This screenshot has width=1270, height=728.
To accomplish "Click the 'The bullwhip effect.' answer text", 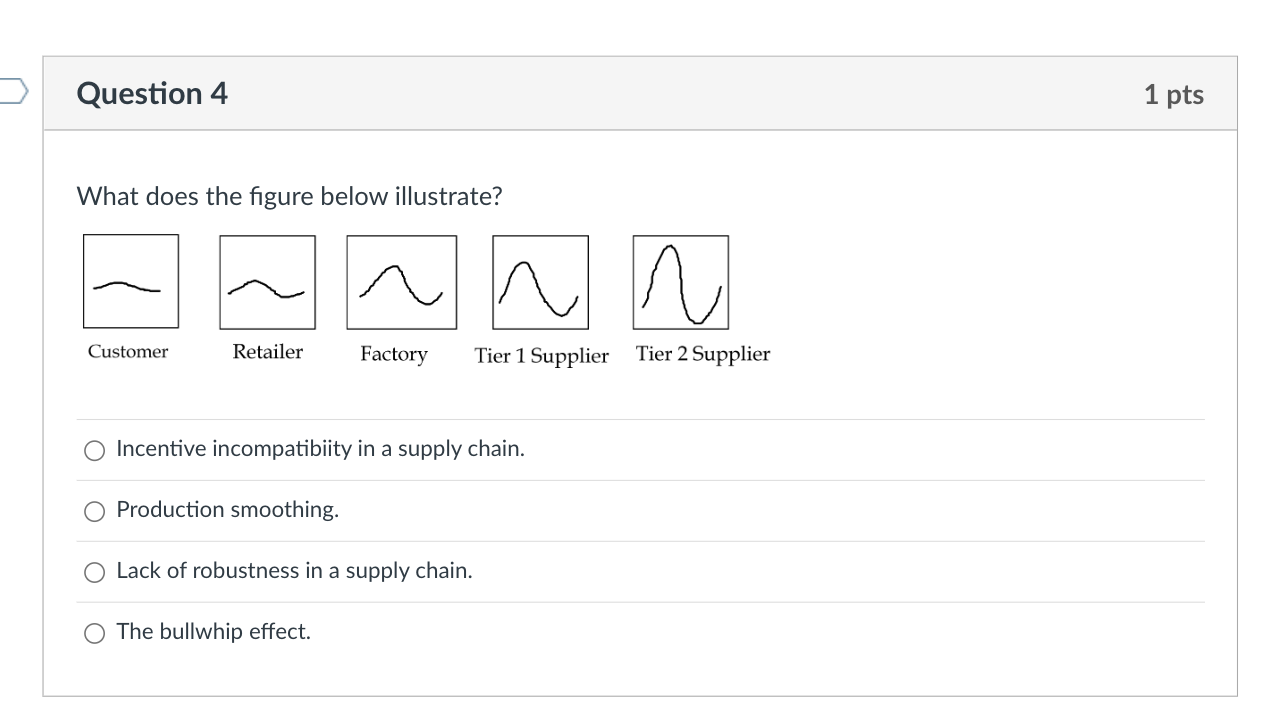I will point(213,632).
